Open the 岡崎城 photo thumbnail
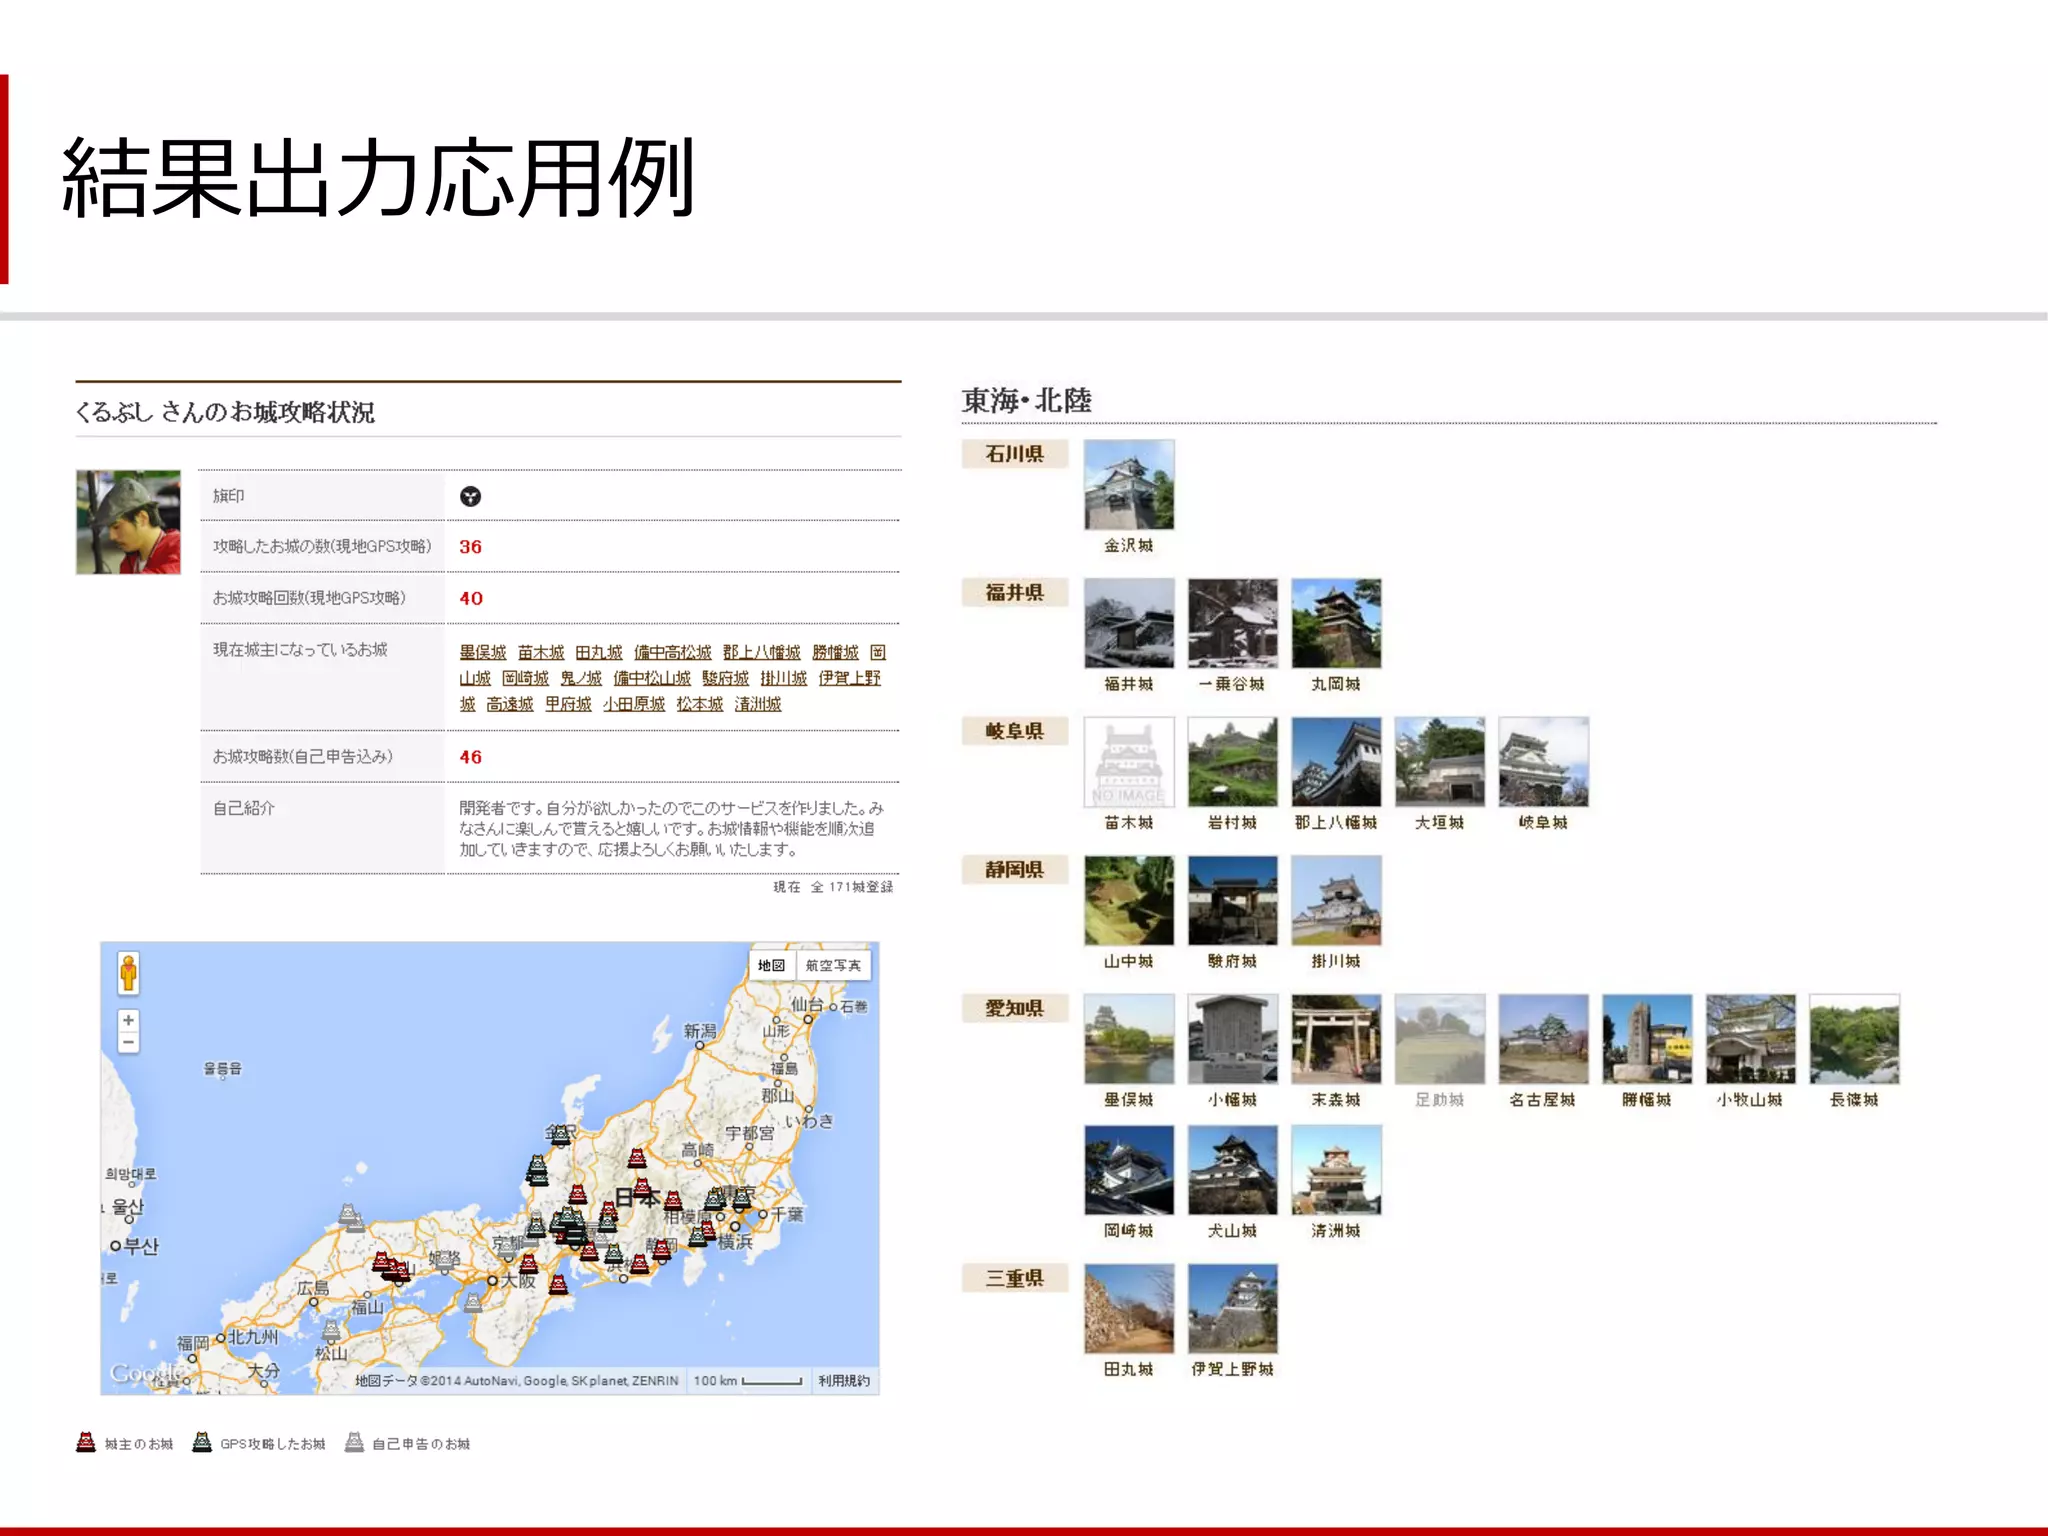The height and width of the screenshot is (1536, 2048). (1129, 1170)
